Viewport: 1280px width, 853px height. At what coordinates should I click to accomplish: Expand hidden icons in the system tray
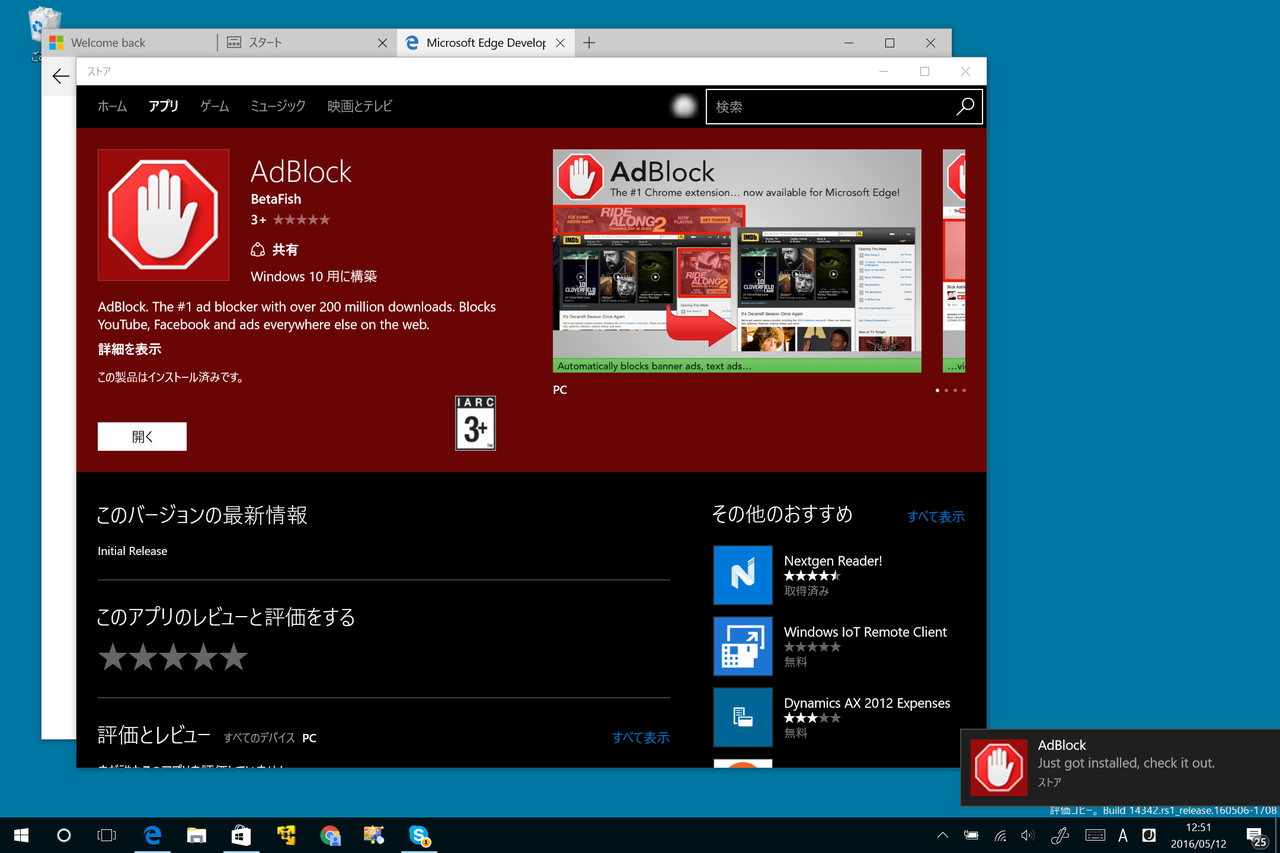(x=941, y=835)
